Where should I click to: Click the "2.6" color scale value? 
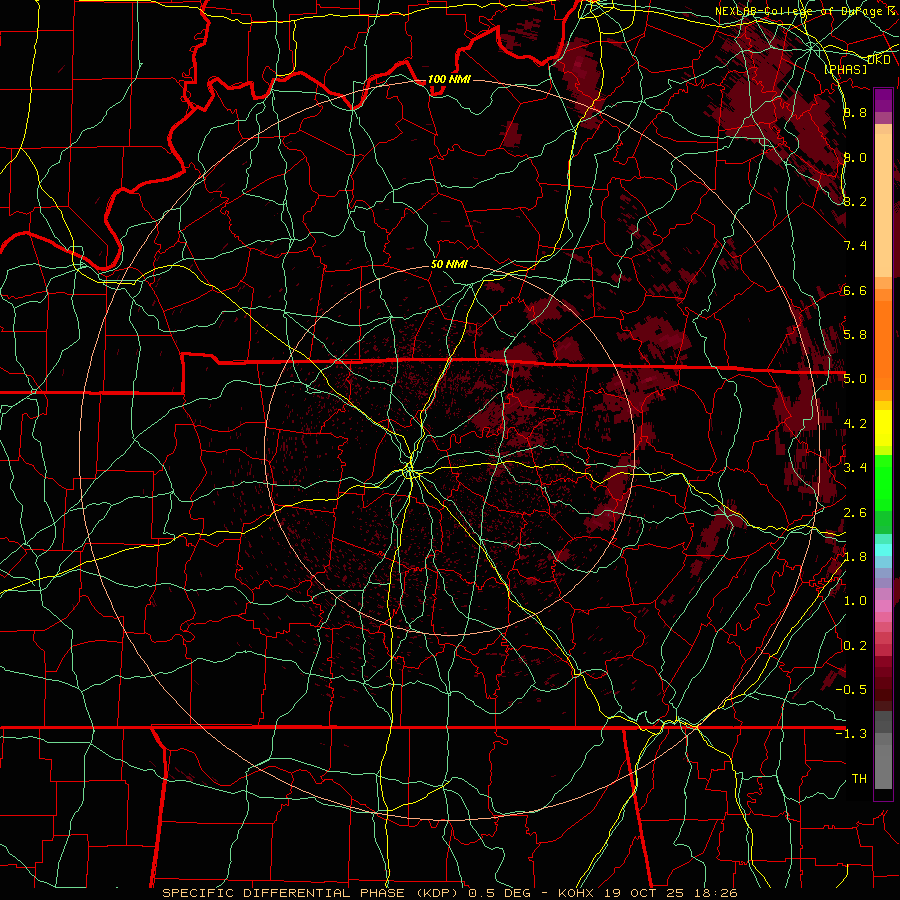(855, 513)
